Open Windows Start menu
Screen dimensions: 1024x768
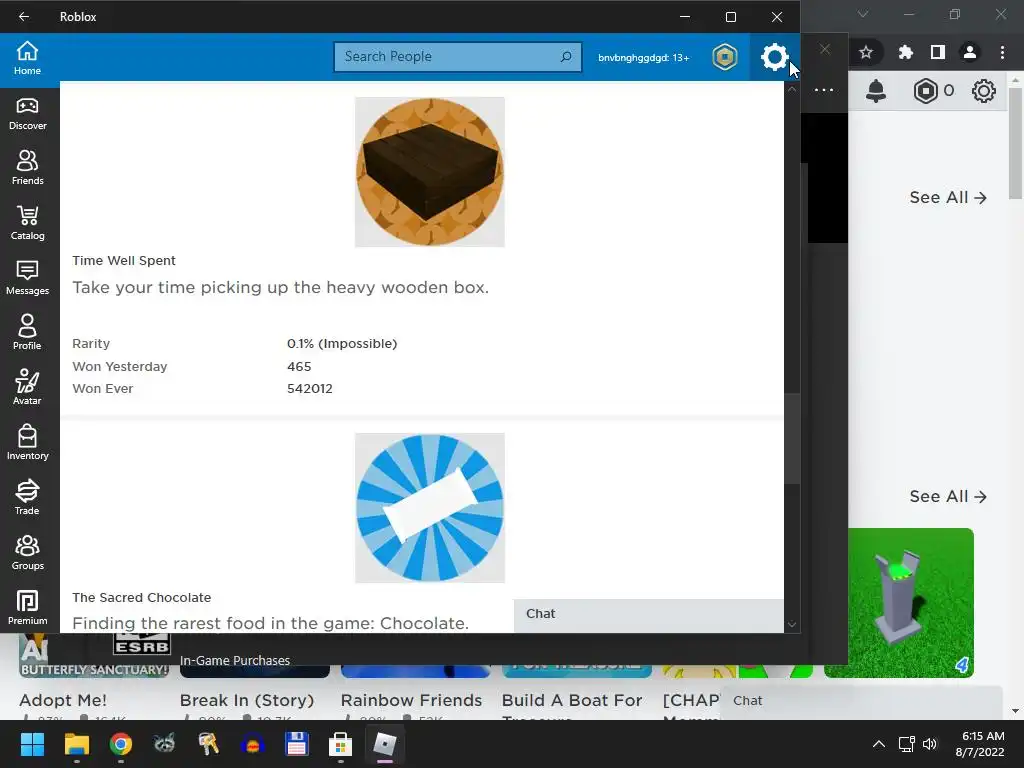32,744
